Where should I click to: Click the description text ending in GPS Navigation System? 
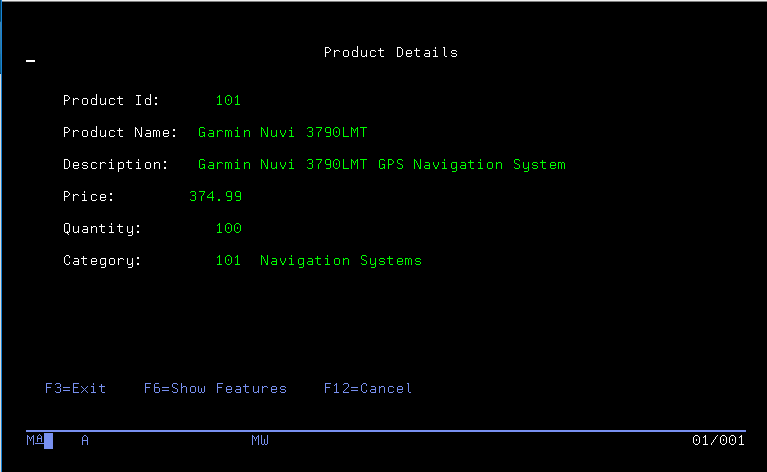382,165
